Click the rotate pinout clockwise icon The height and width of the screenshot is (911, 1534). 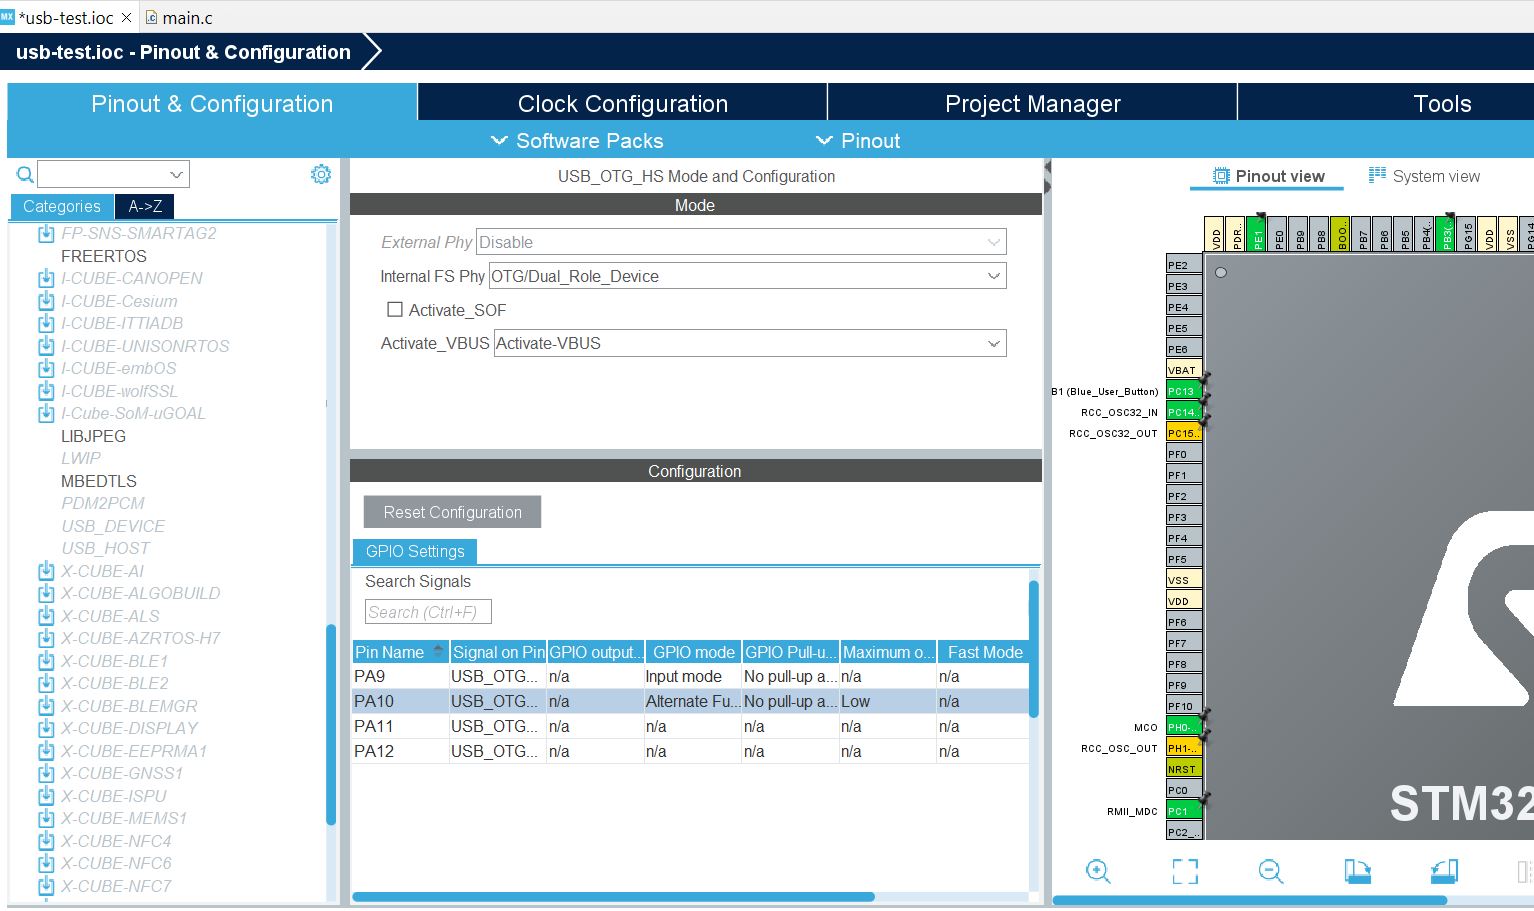1357,871
